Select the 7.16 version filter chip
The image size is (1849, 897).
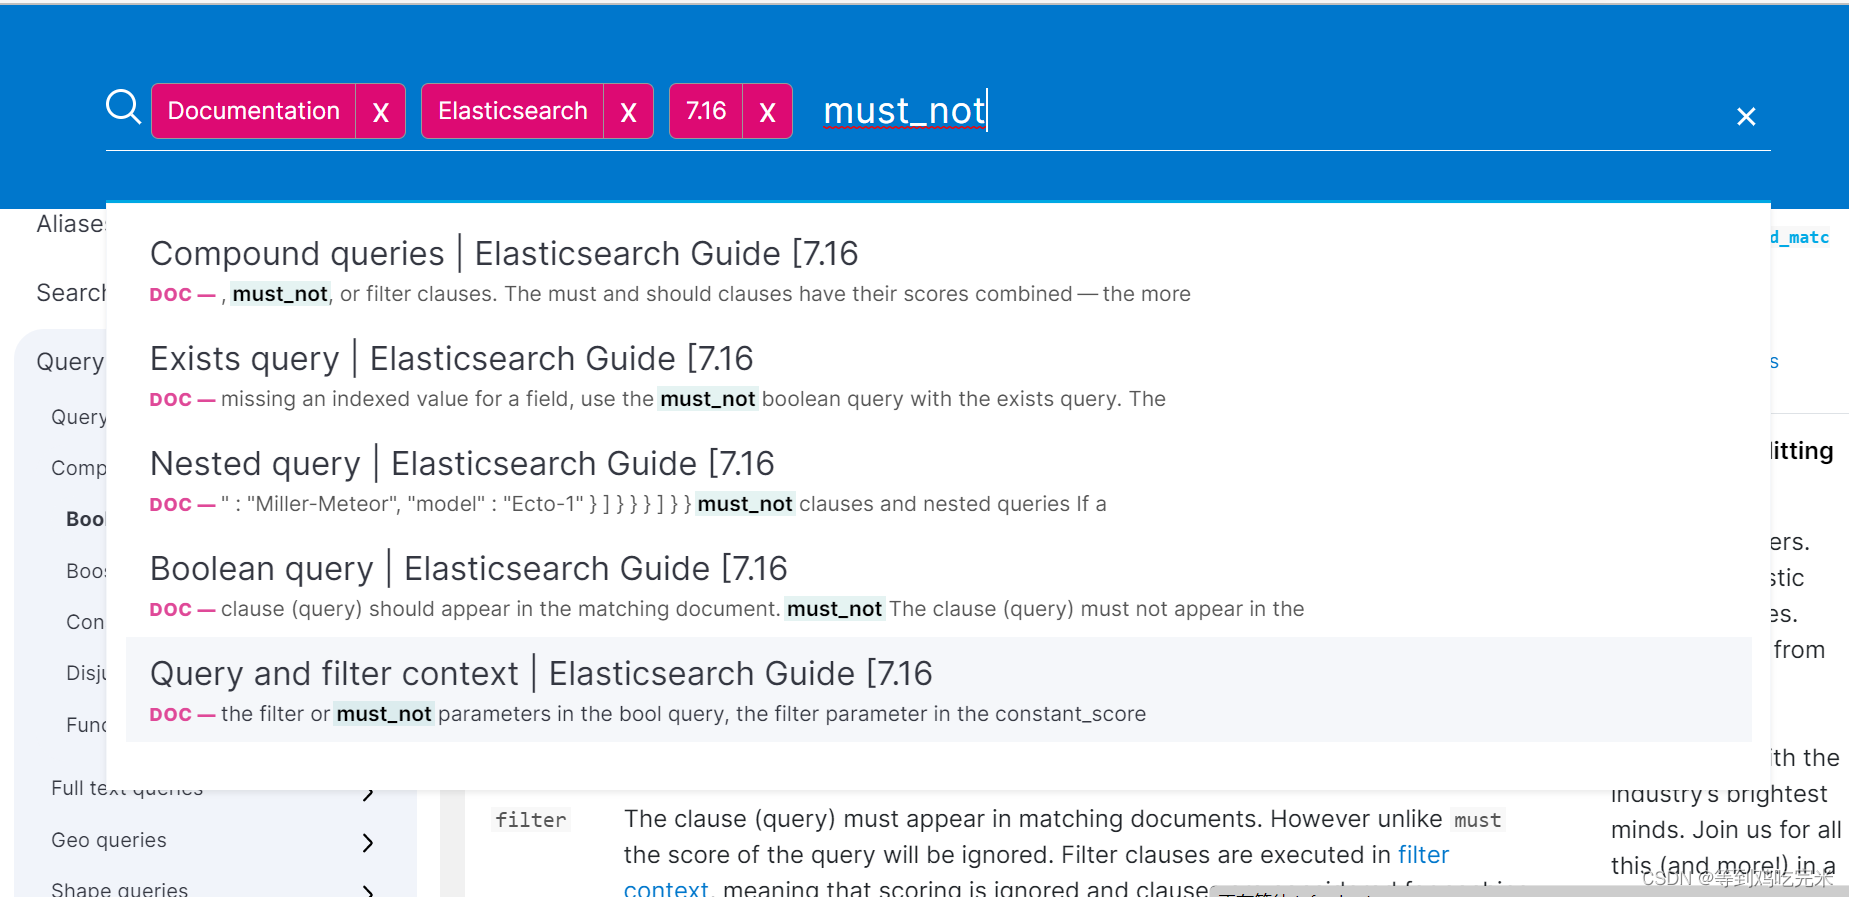pyautogui.click(x=706, y=111)
